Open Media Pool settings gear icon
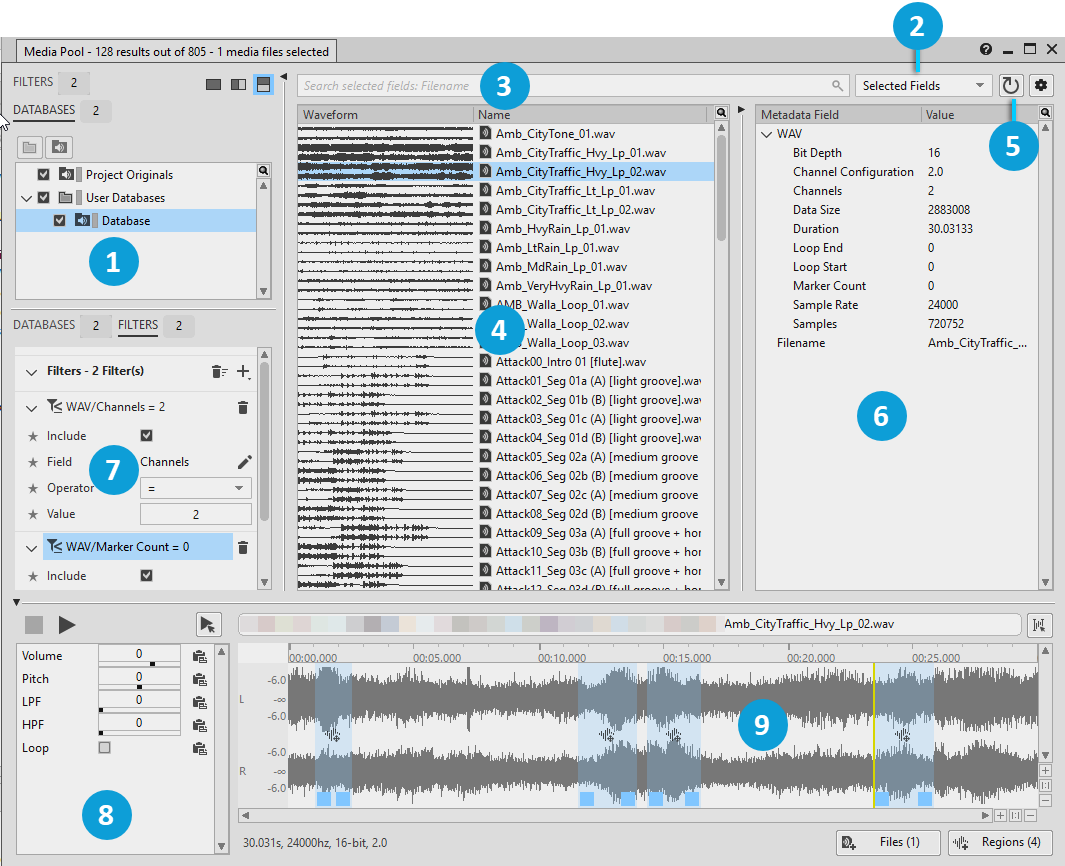Image resolution: width=1065 pixels, height=866 pixels. (x=1042, y=86)
